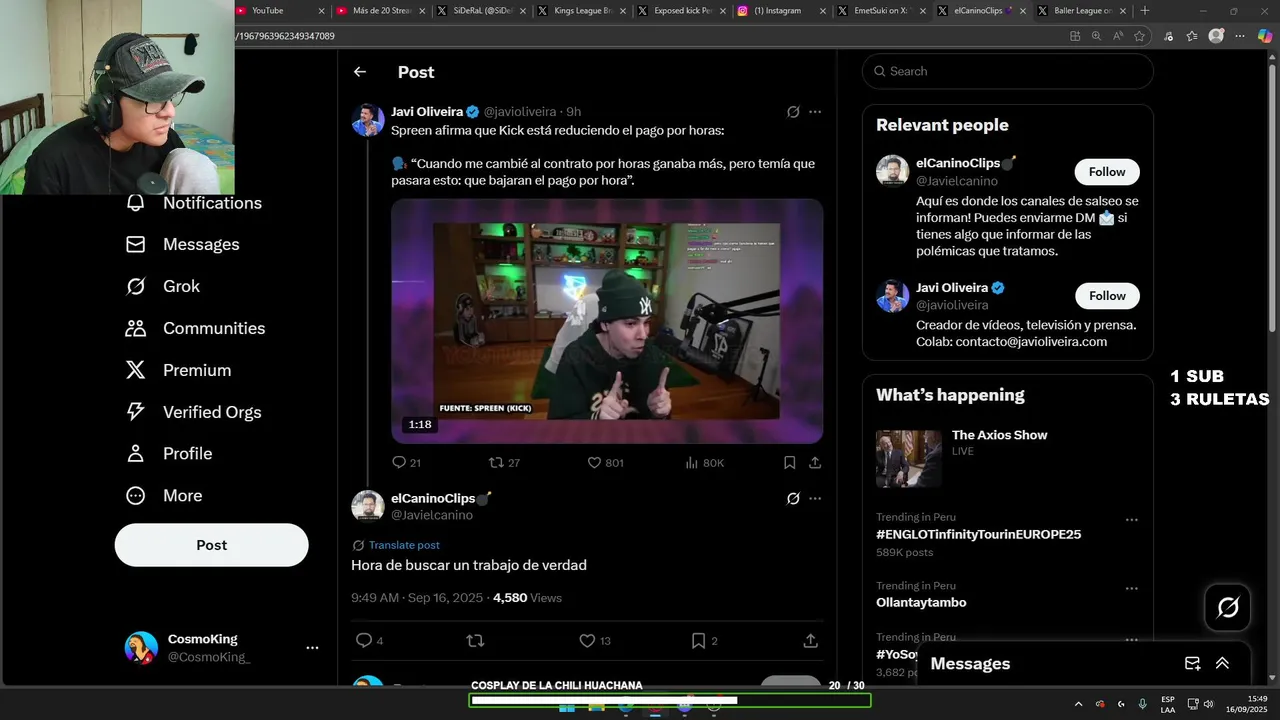Open Premium in the sidebar
Image resolution: width=1280 pixels, height=720 pixels.
point(178,370)
